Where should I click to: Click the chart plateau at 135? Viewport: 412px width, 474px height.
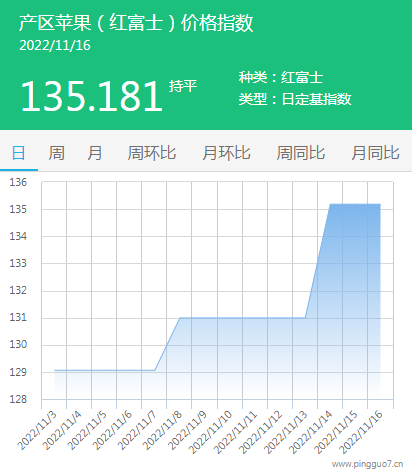click(355, 204)
